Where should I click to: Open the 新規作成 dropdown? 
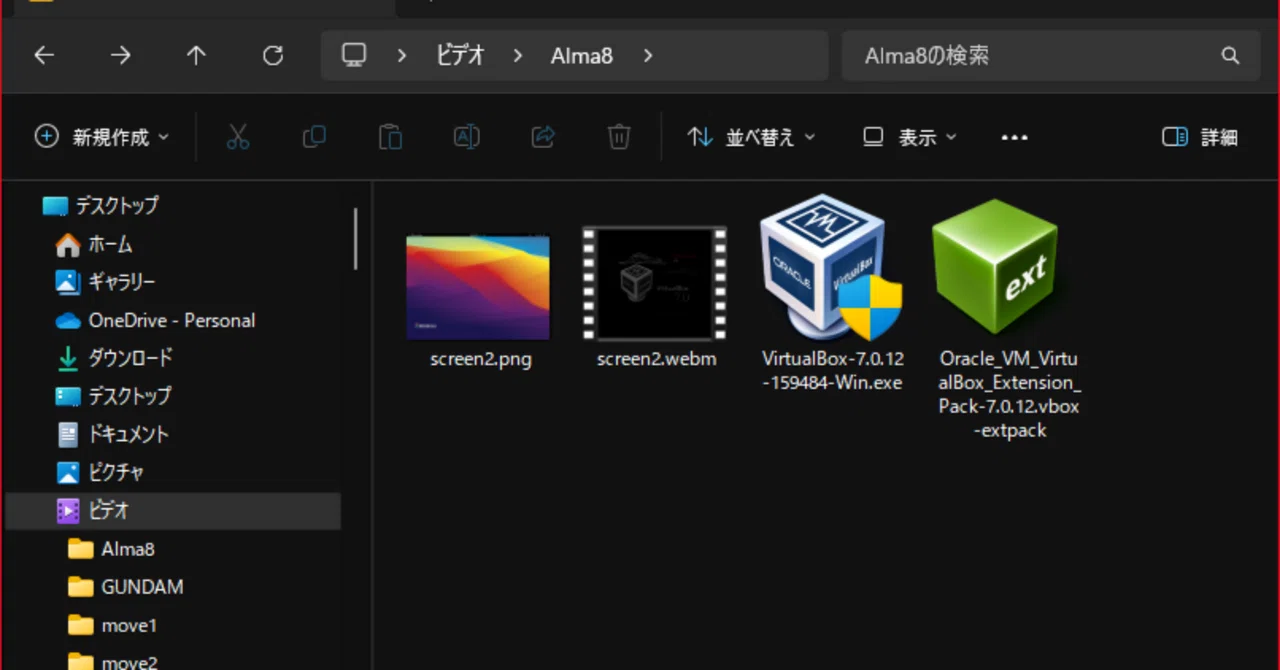pyautogui.click(x=102, y=137)
